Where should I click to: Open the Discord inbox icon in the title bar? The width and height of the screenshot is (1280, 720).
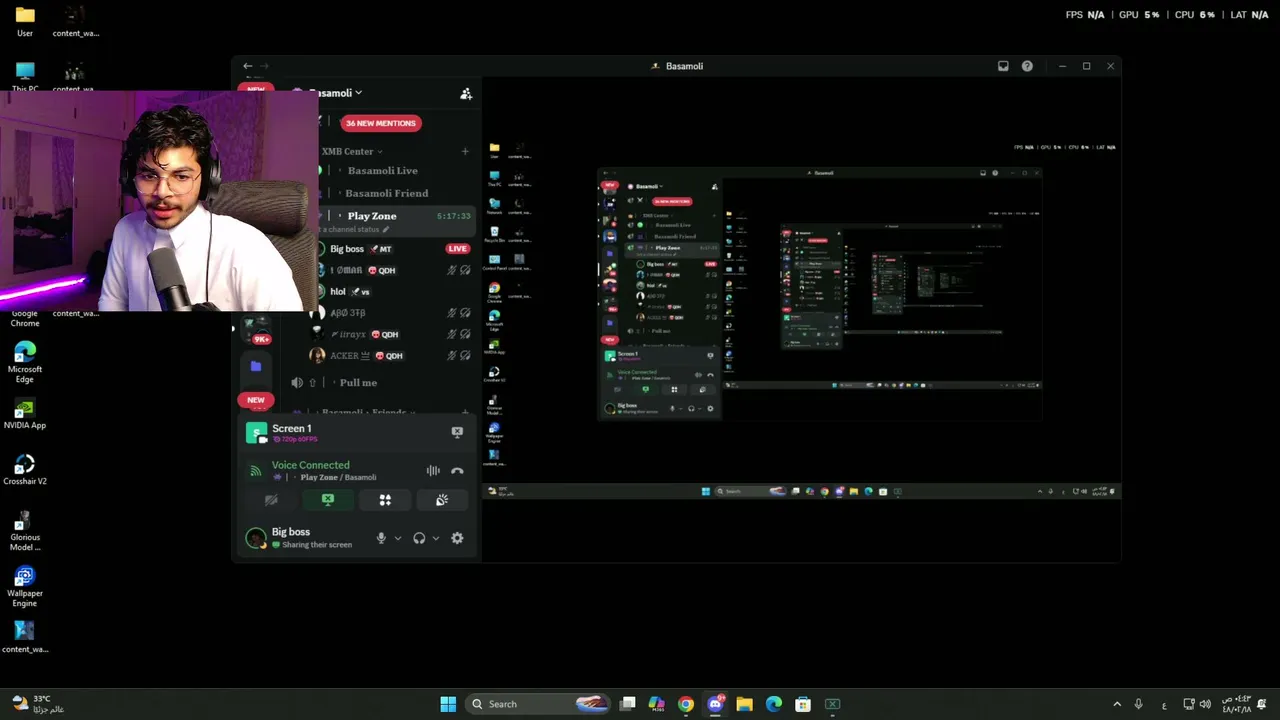1003,66
